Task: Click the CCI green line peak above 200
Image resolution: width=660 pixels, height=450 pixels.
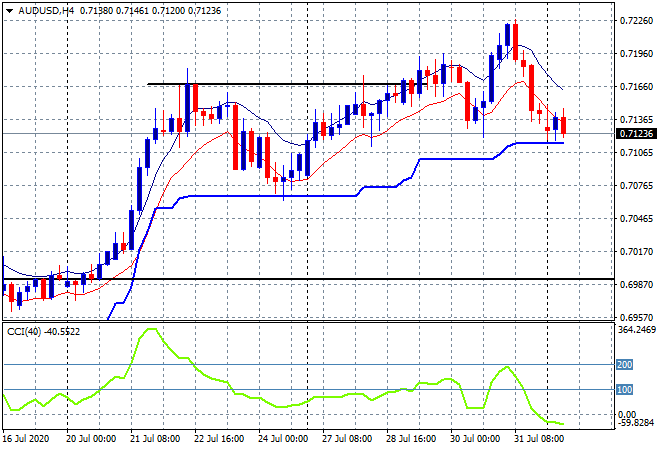Action: point(151,329)
